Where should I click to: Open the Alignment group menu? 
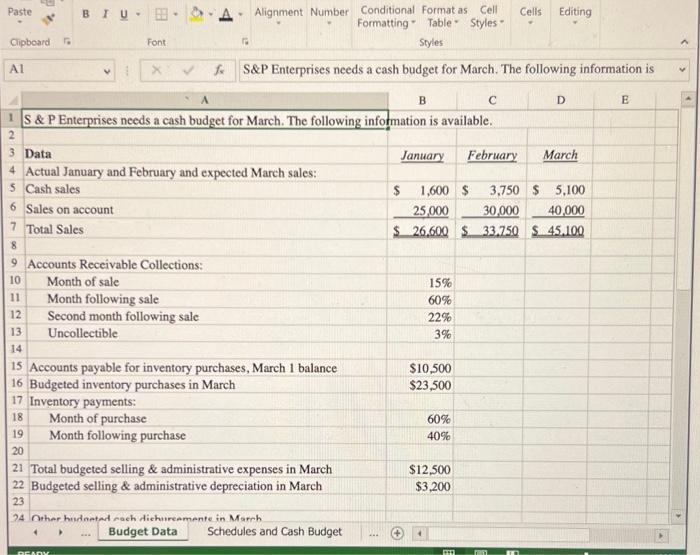click(x=279, y=16)
